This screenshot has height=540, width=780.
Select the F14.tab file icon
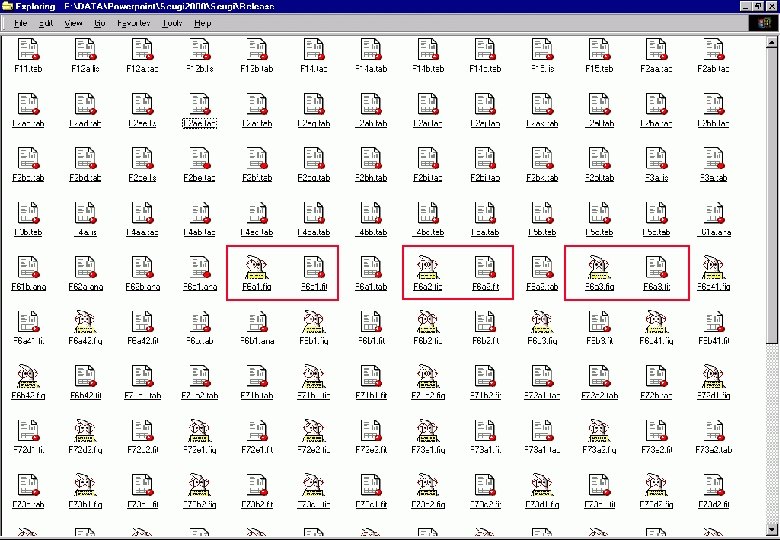pyautogui.click(x=314, y=50)
